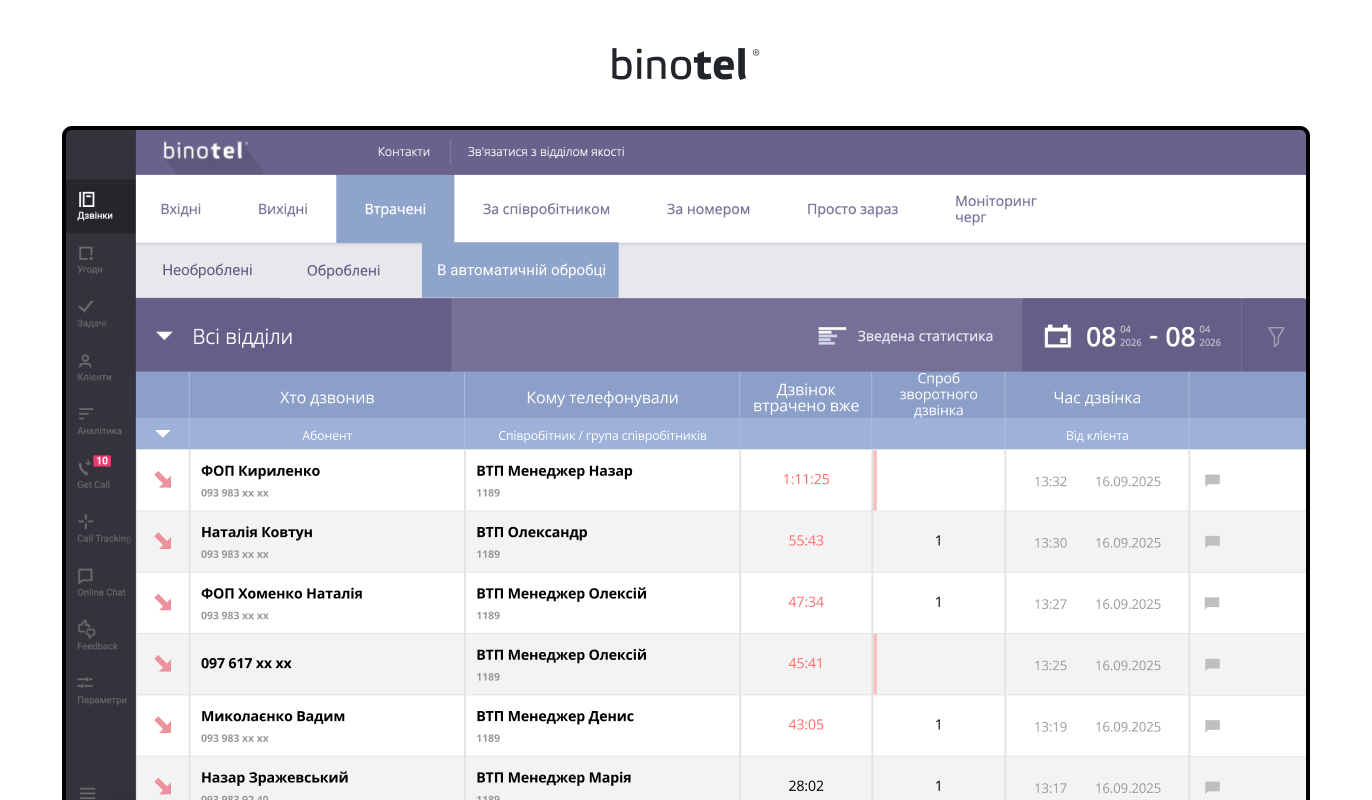The height and width of the screenshot is (800, 1372).
Task: Open comment icon for ФОП Кириленко row
Action: point(1213,481)
